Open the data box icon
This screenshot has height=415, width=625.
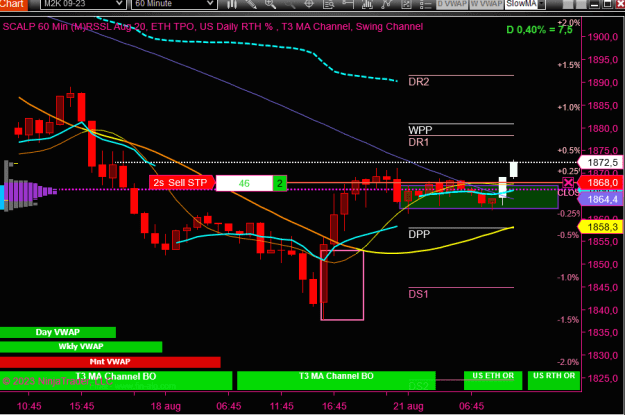click(x=328, y=4)
